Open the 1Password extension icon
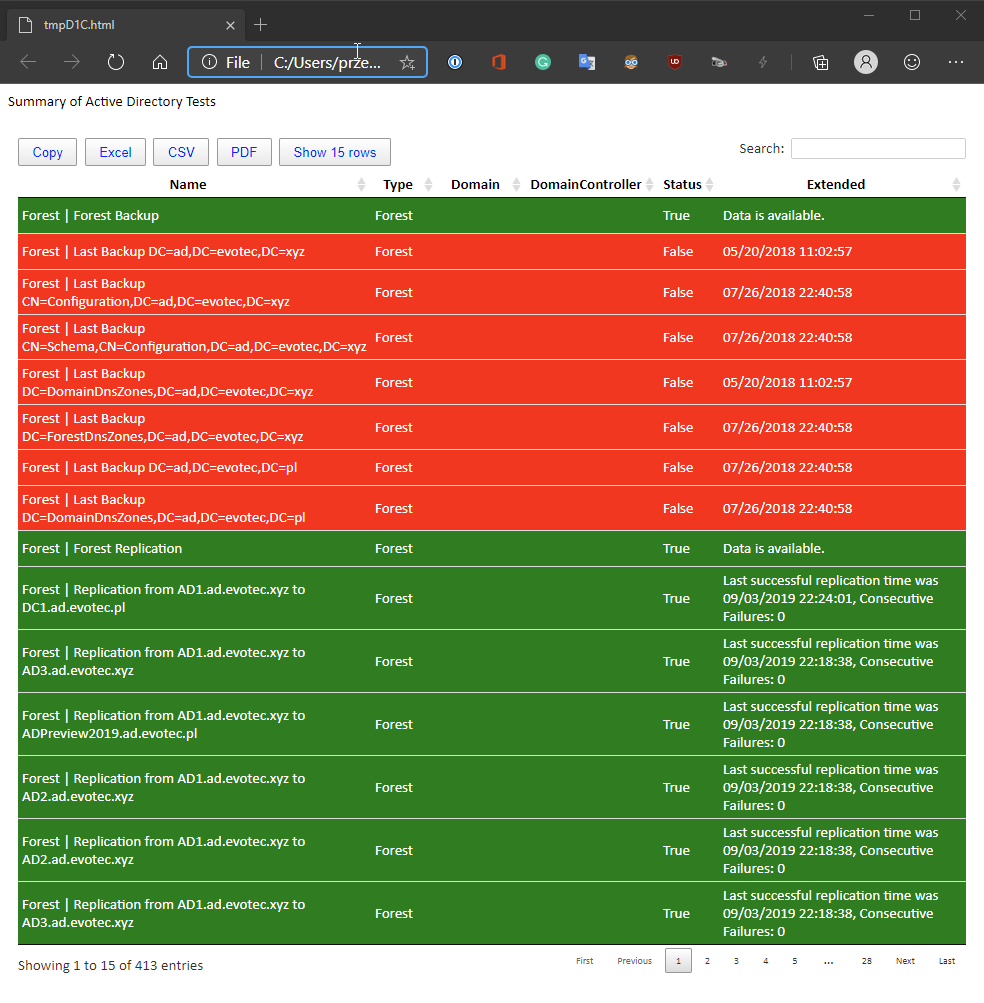Viewport: 984px width, 1003px height. tap(455, 62)
